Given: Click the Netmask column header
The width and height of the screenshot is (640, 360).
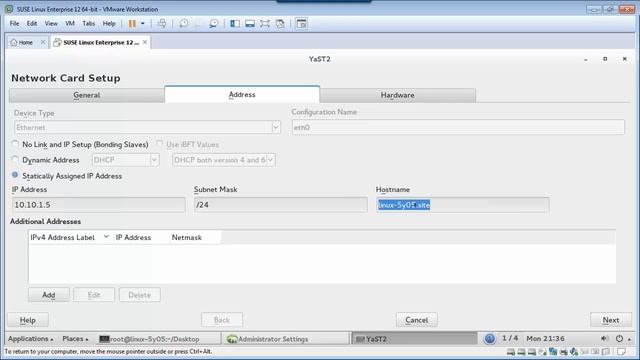Looking at the screenshot, I should click(195, 237).
